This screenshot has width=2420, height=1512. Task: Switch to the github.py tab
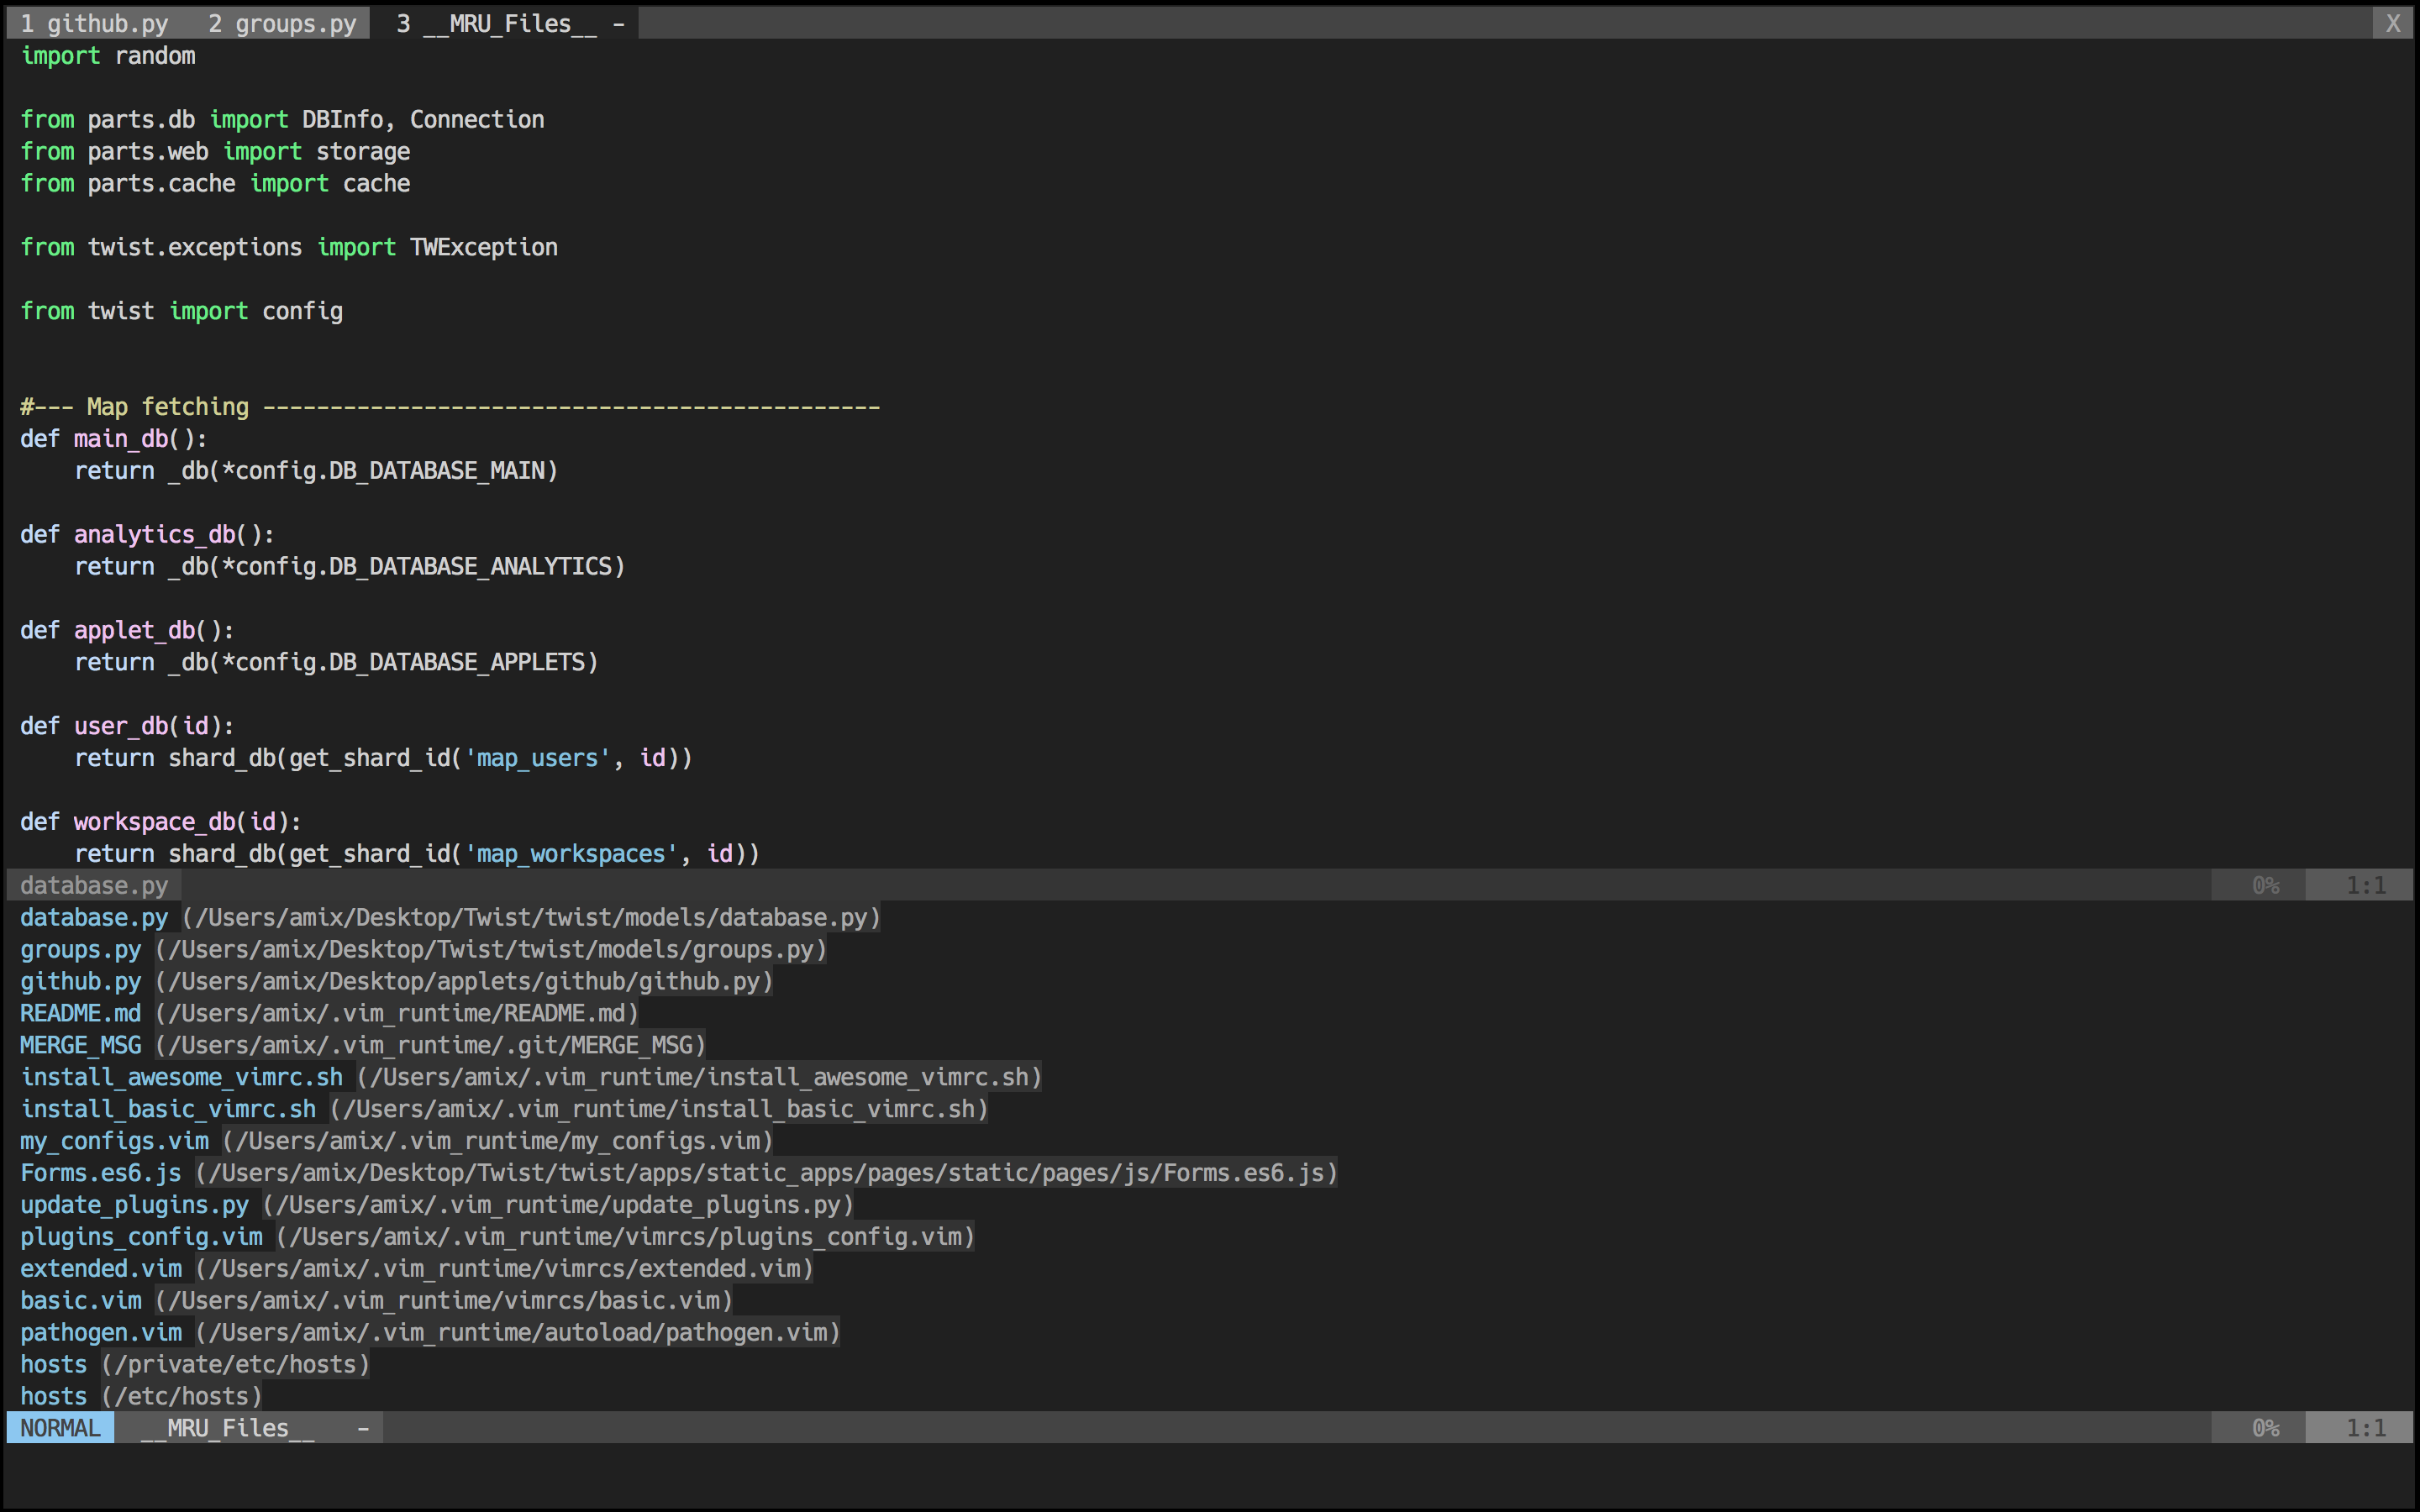[94, 23]
